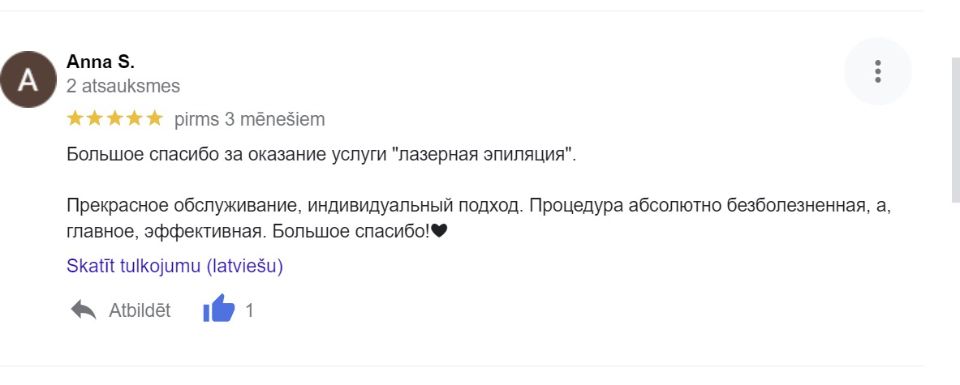Click the second gold star of the rating

pos(94,118)
